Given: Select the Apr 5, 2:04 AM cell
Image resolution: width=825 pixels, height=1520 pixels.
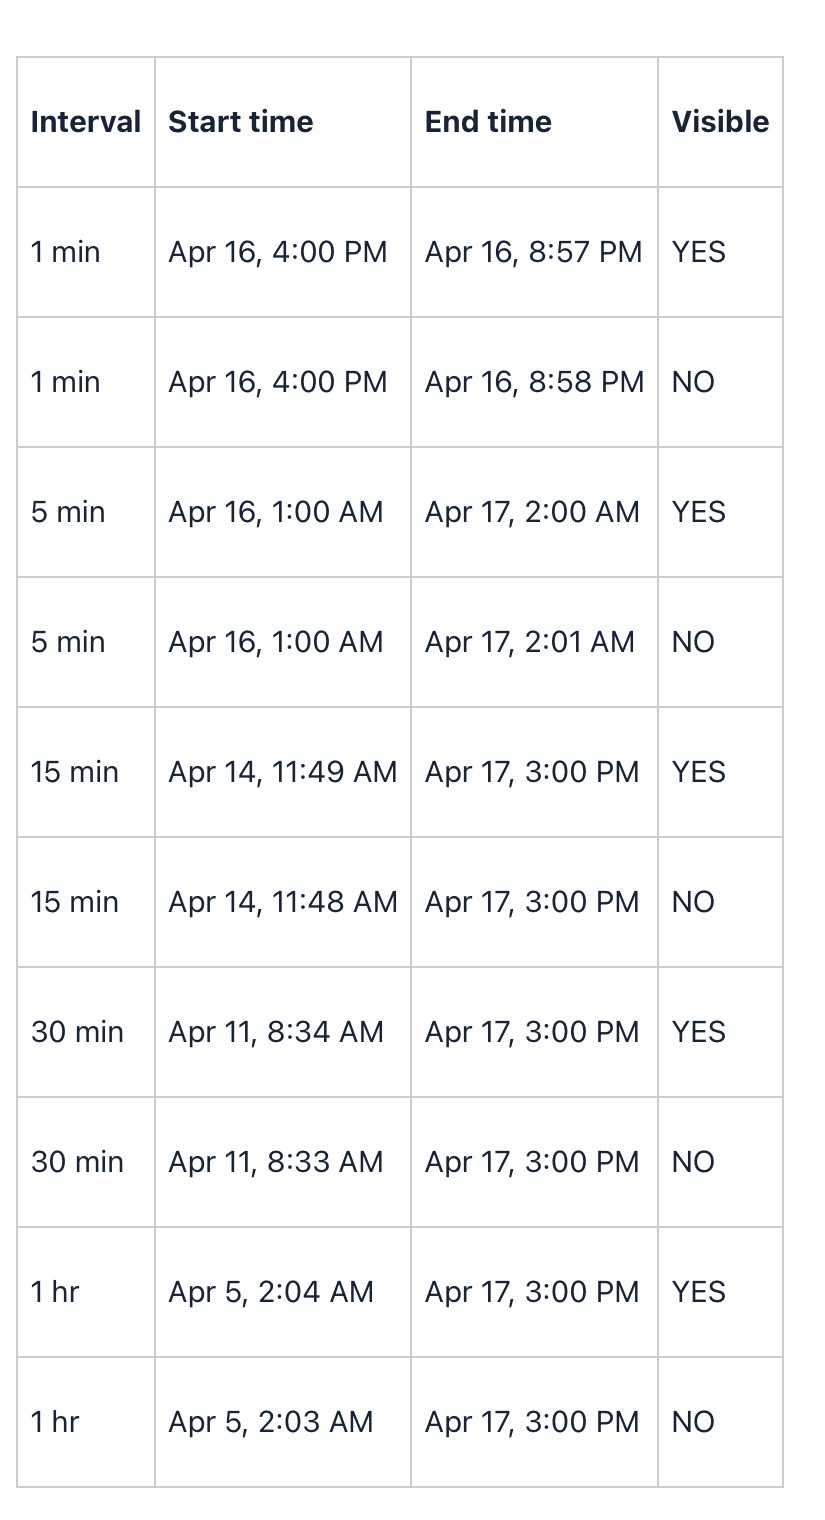Looking at the screenshot, I should [271, 1292].
